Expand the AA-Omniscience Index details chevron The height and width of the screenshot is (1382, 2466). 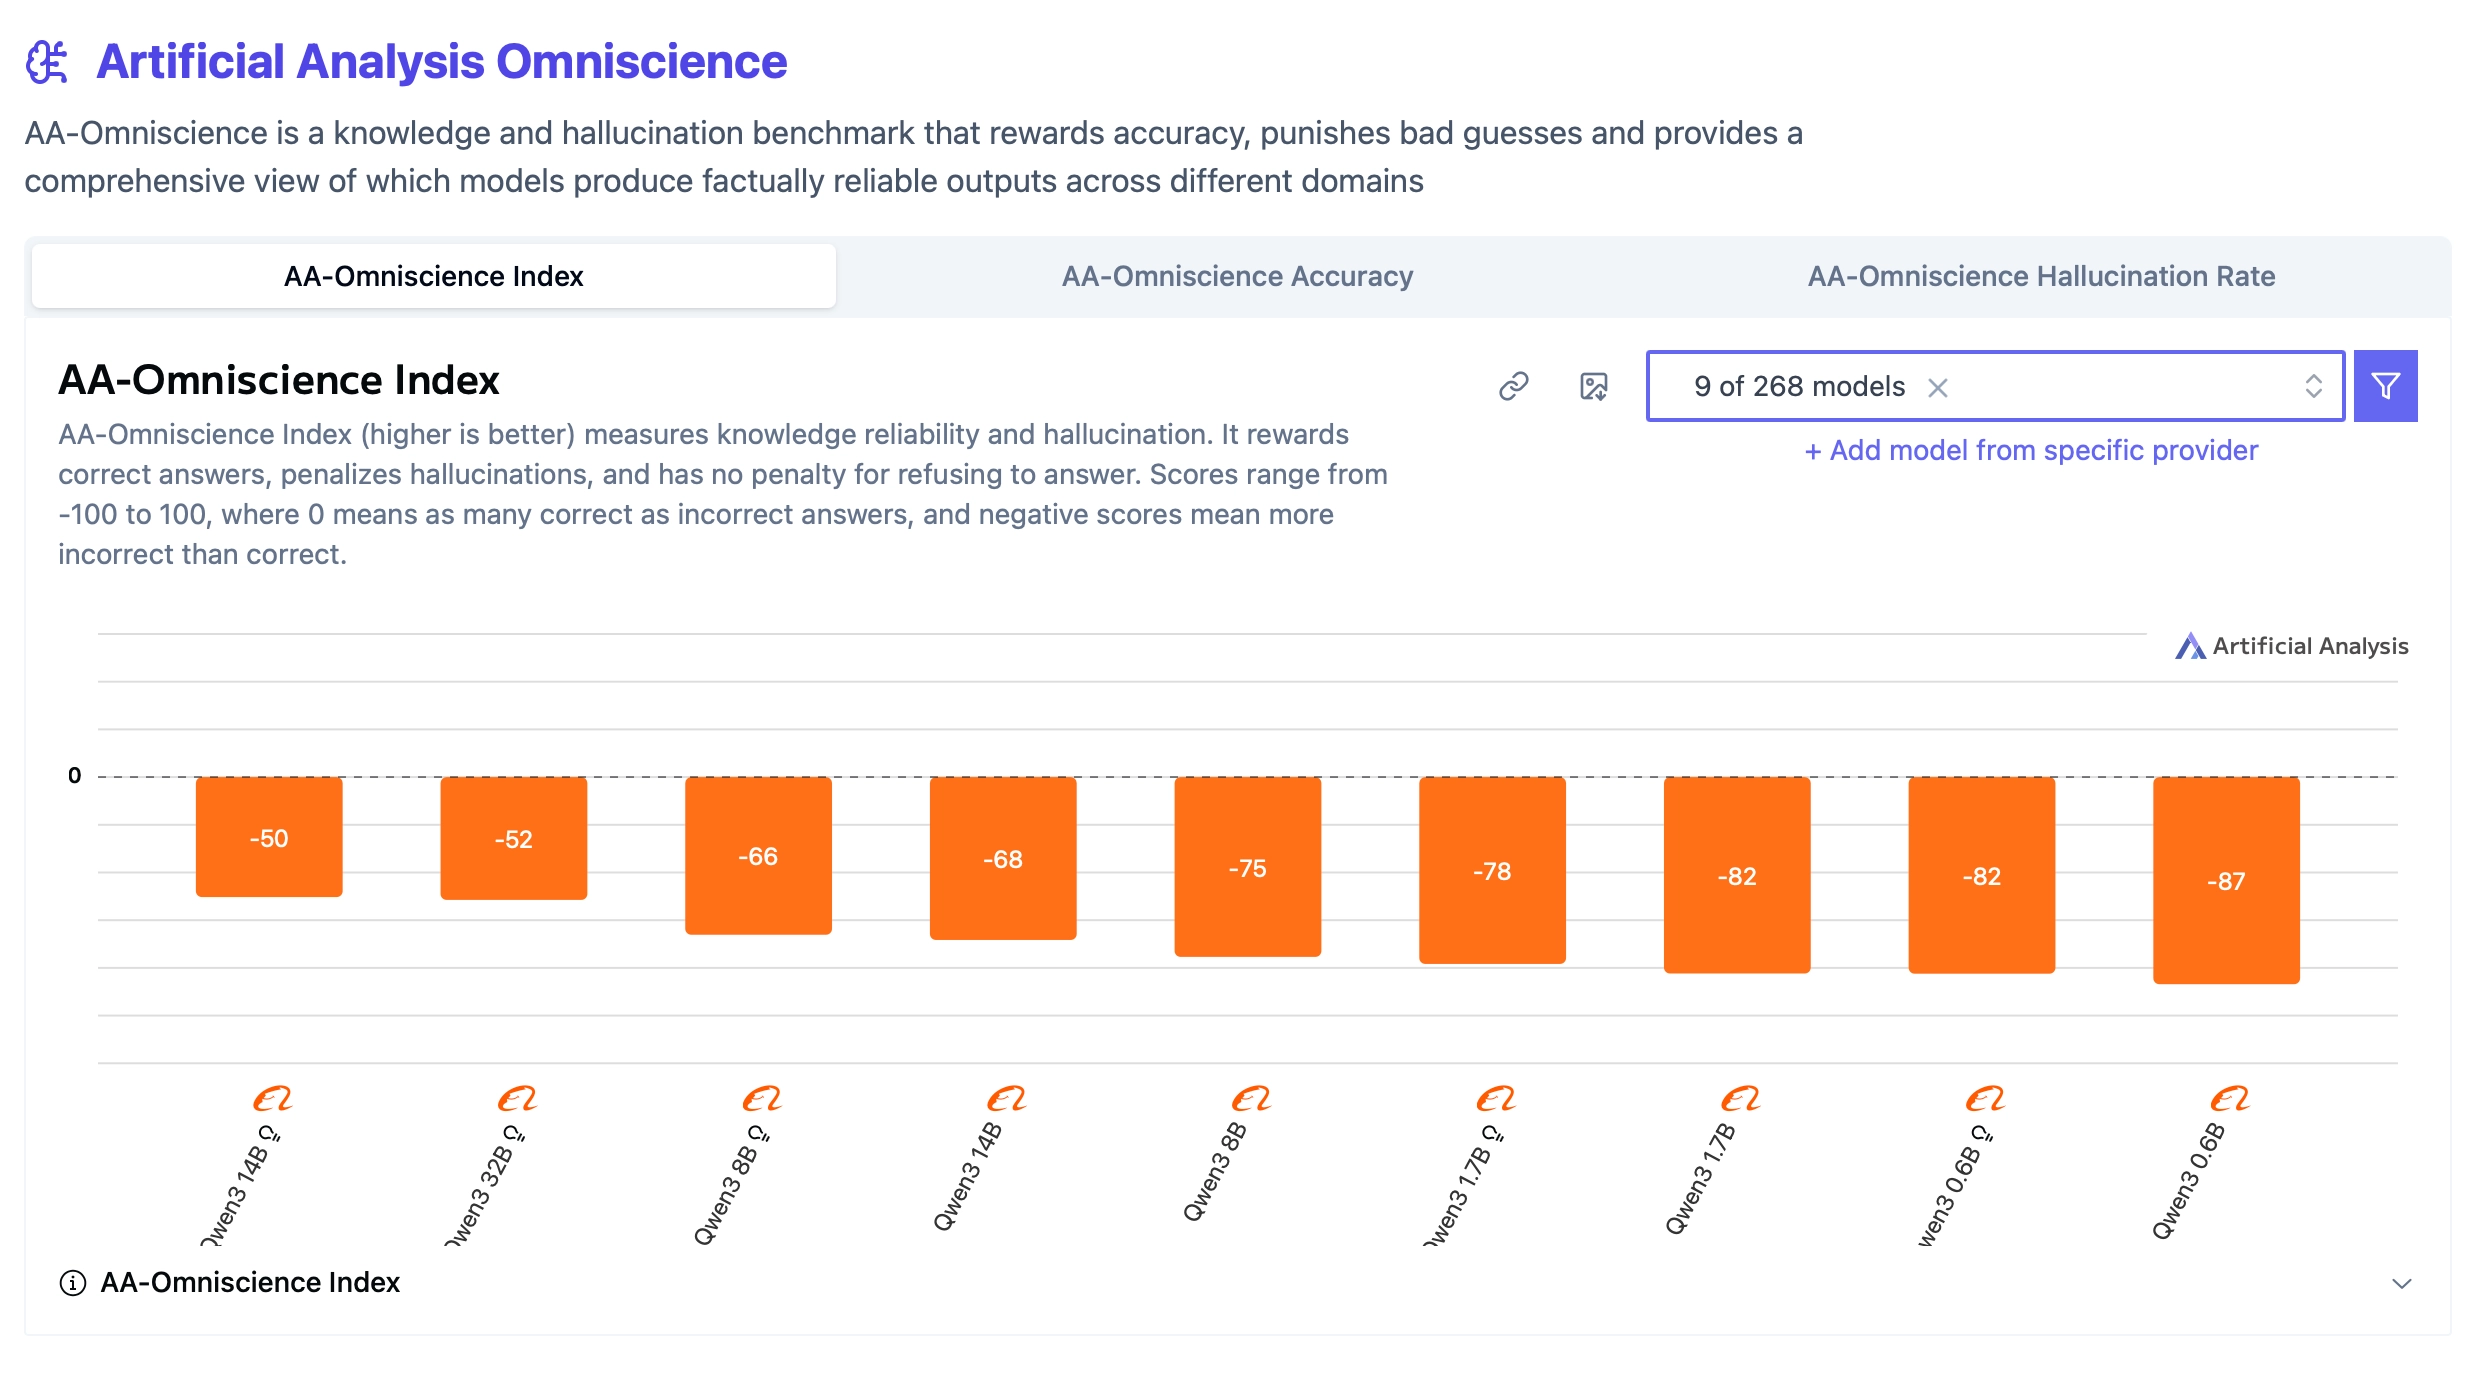point(2401,1283)
